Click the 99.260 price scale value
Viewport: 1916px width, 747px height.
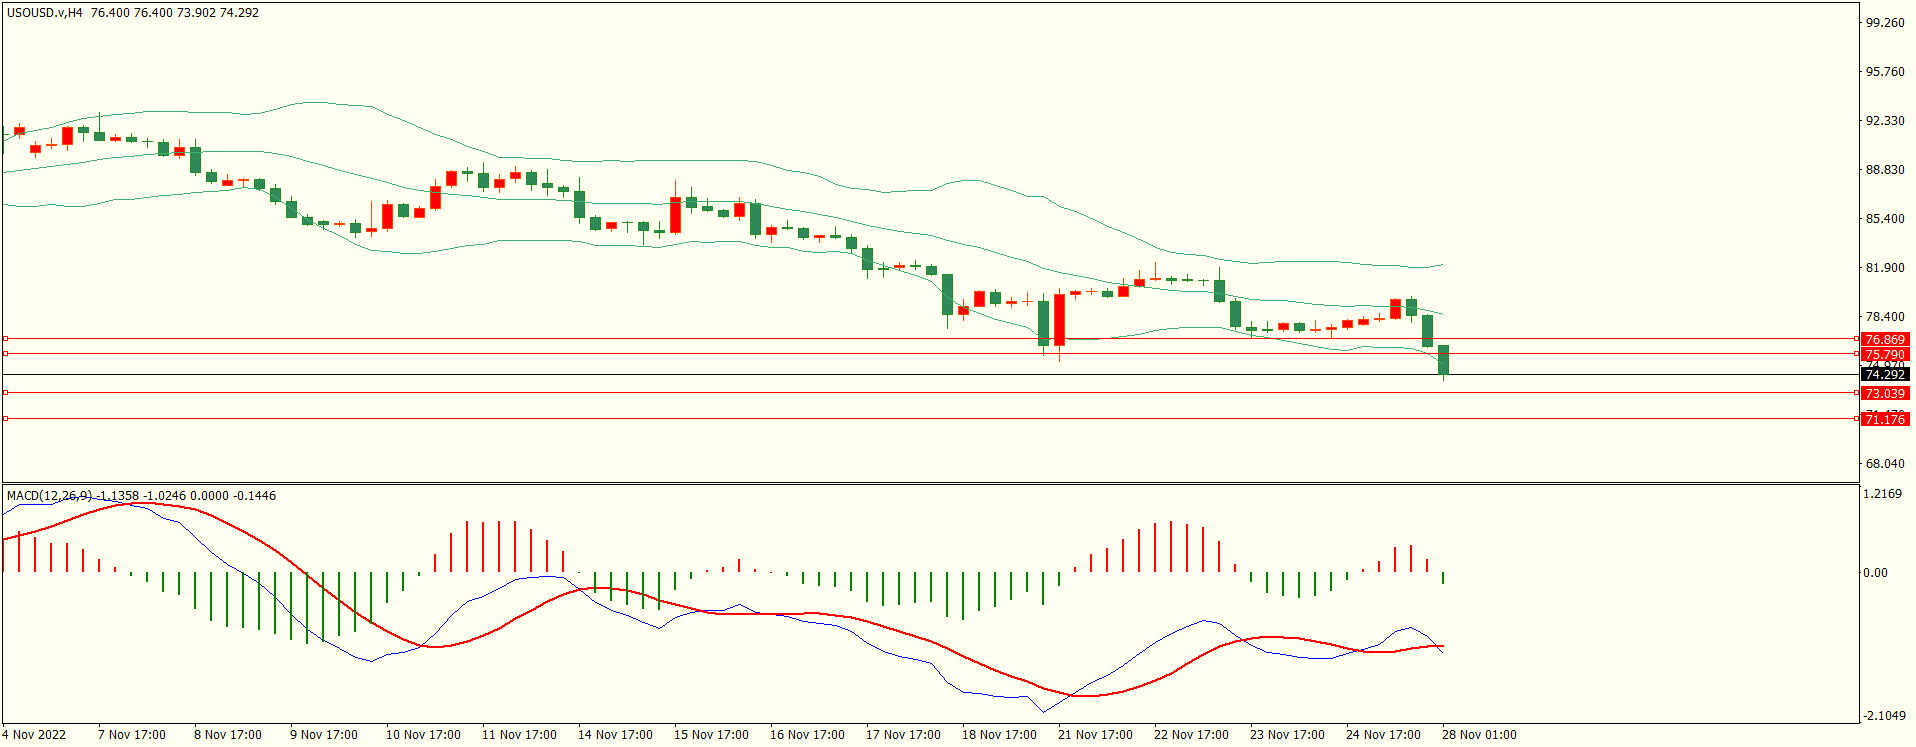pos(1885,23)
